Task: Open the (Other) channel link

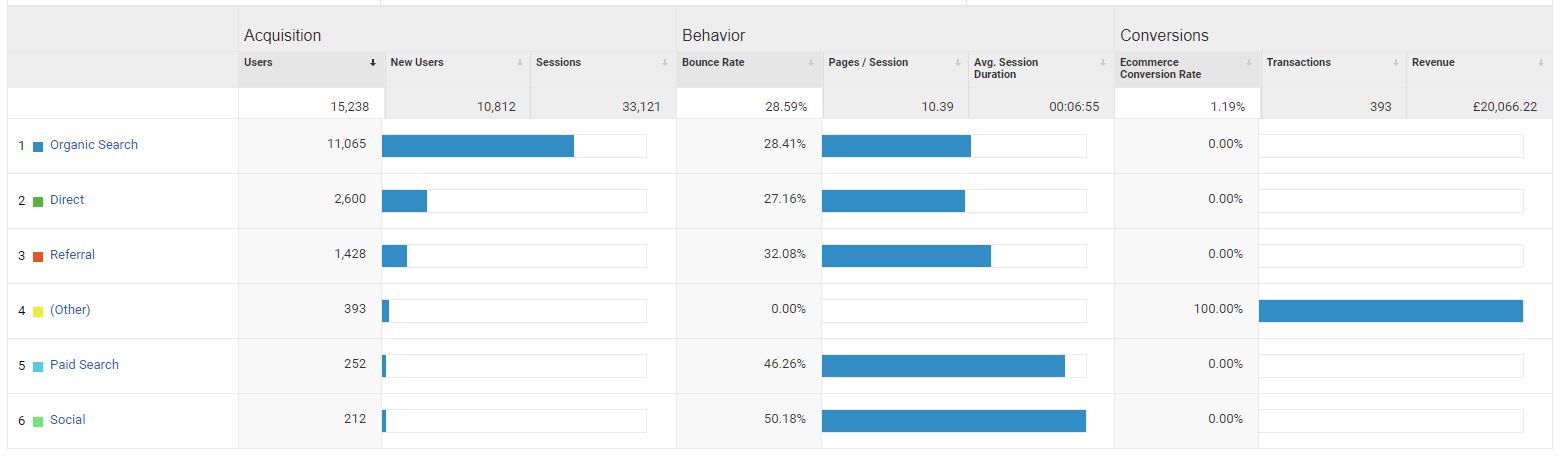Action: (70, 310)
